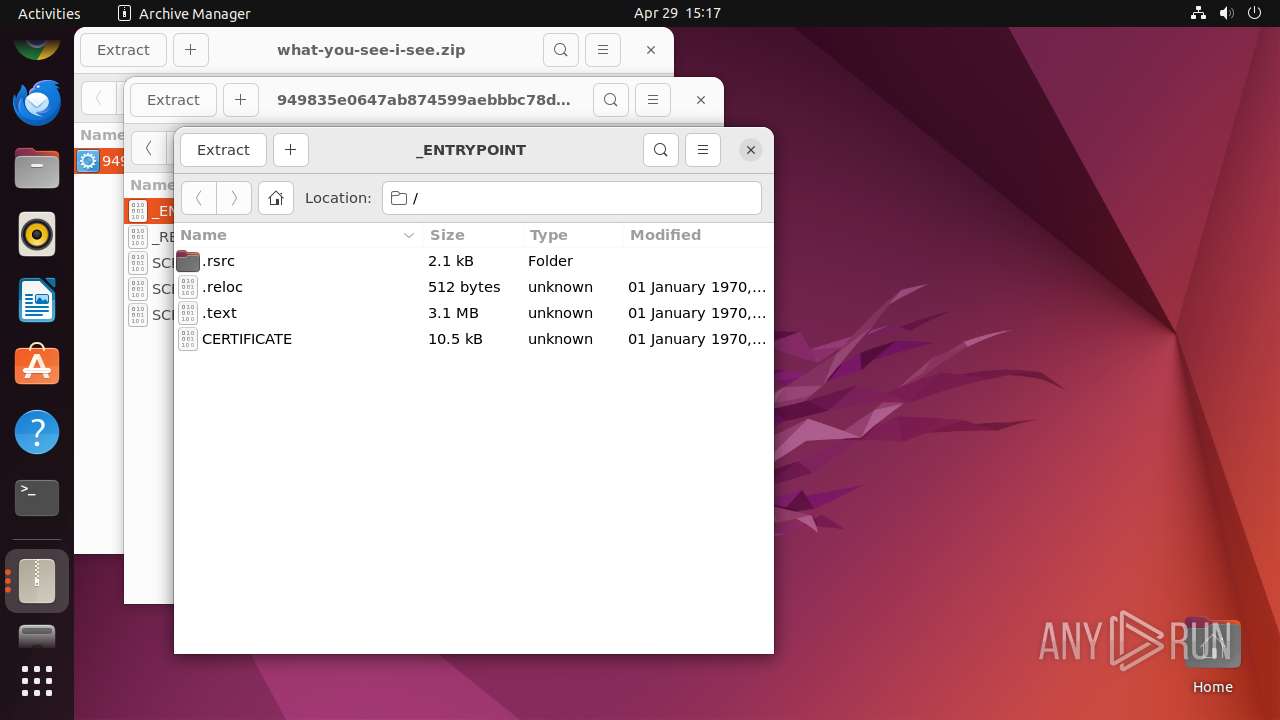1280x720 pixels.
Task: Close the _ENTRYPOINT window
Action: click(x=750, y=150)
